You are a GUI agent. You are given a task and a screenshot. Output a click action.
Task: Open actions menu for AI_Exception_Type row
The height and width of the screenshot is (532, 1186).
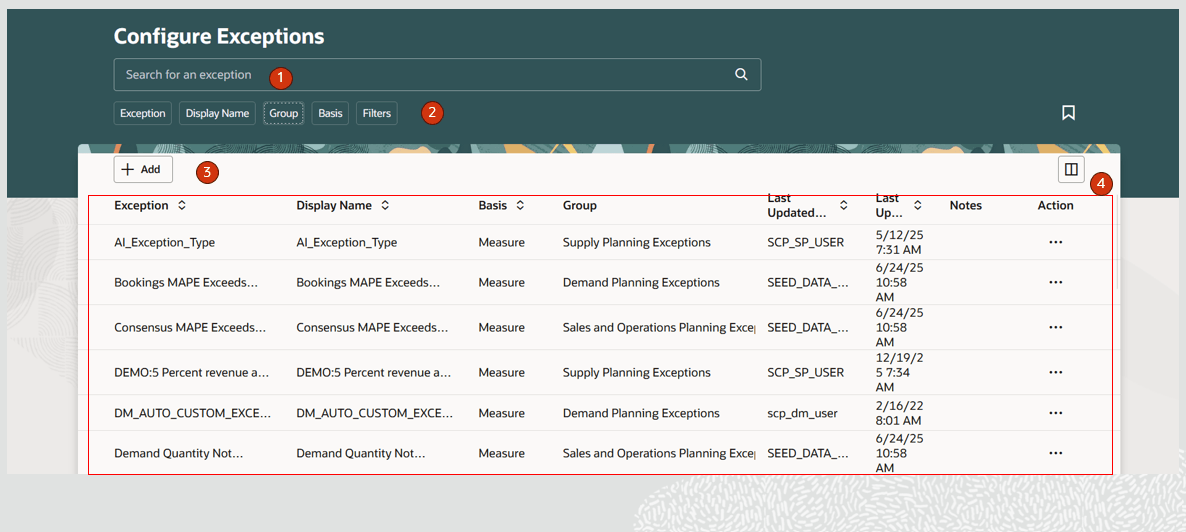[x=1055, y=242]
